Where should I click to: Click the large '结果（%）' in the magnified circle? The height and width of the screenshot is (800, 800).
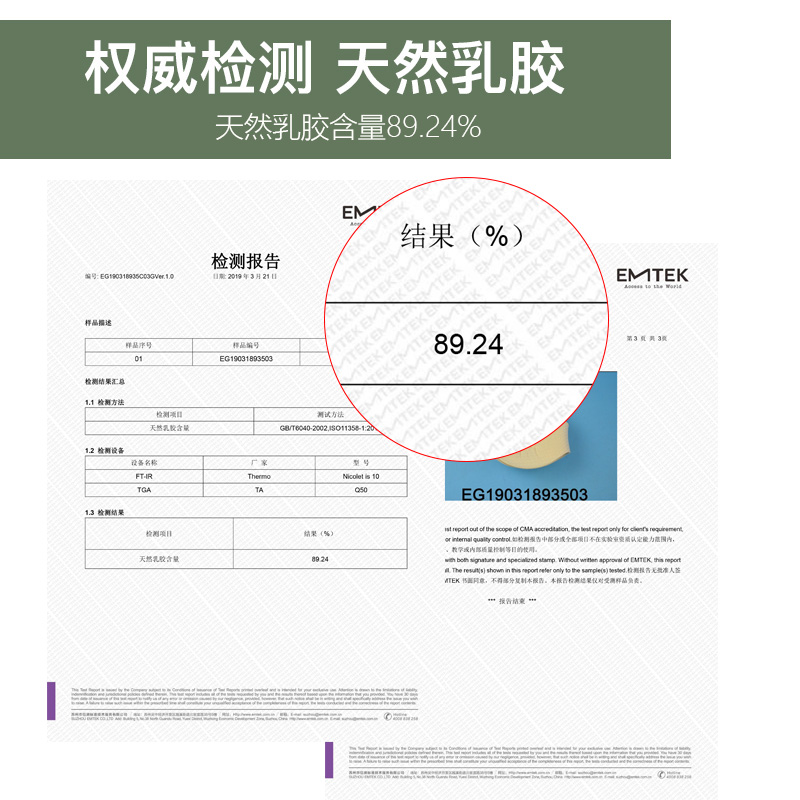(x=463, y=236)
